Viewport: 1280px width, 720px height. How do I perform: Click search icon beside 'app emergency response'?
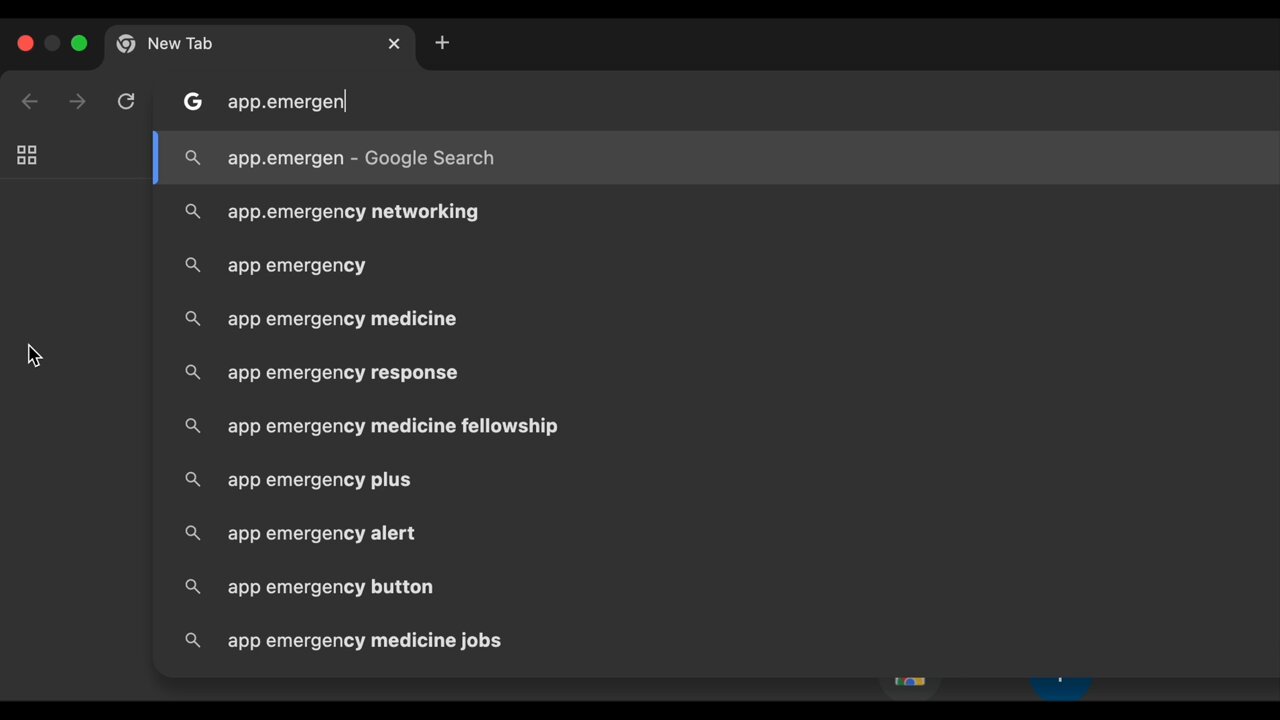click(x=193, y=372)
